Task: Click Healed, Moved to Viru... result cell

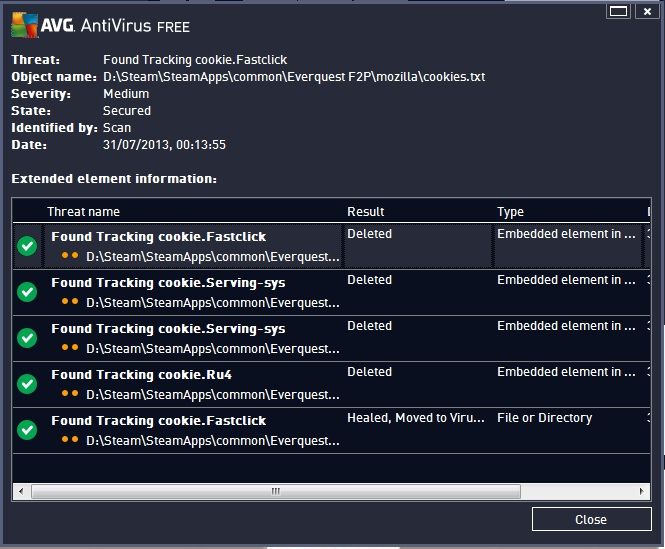Action: (416, 418)
